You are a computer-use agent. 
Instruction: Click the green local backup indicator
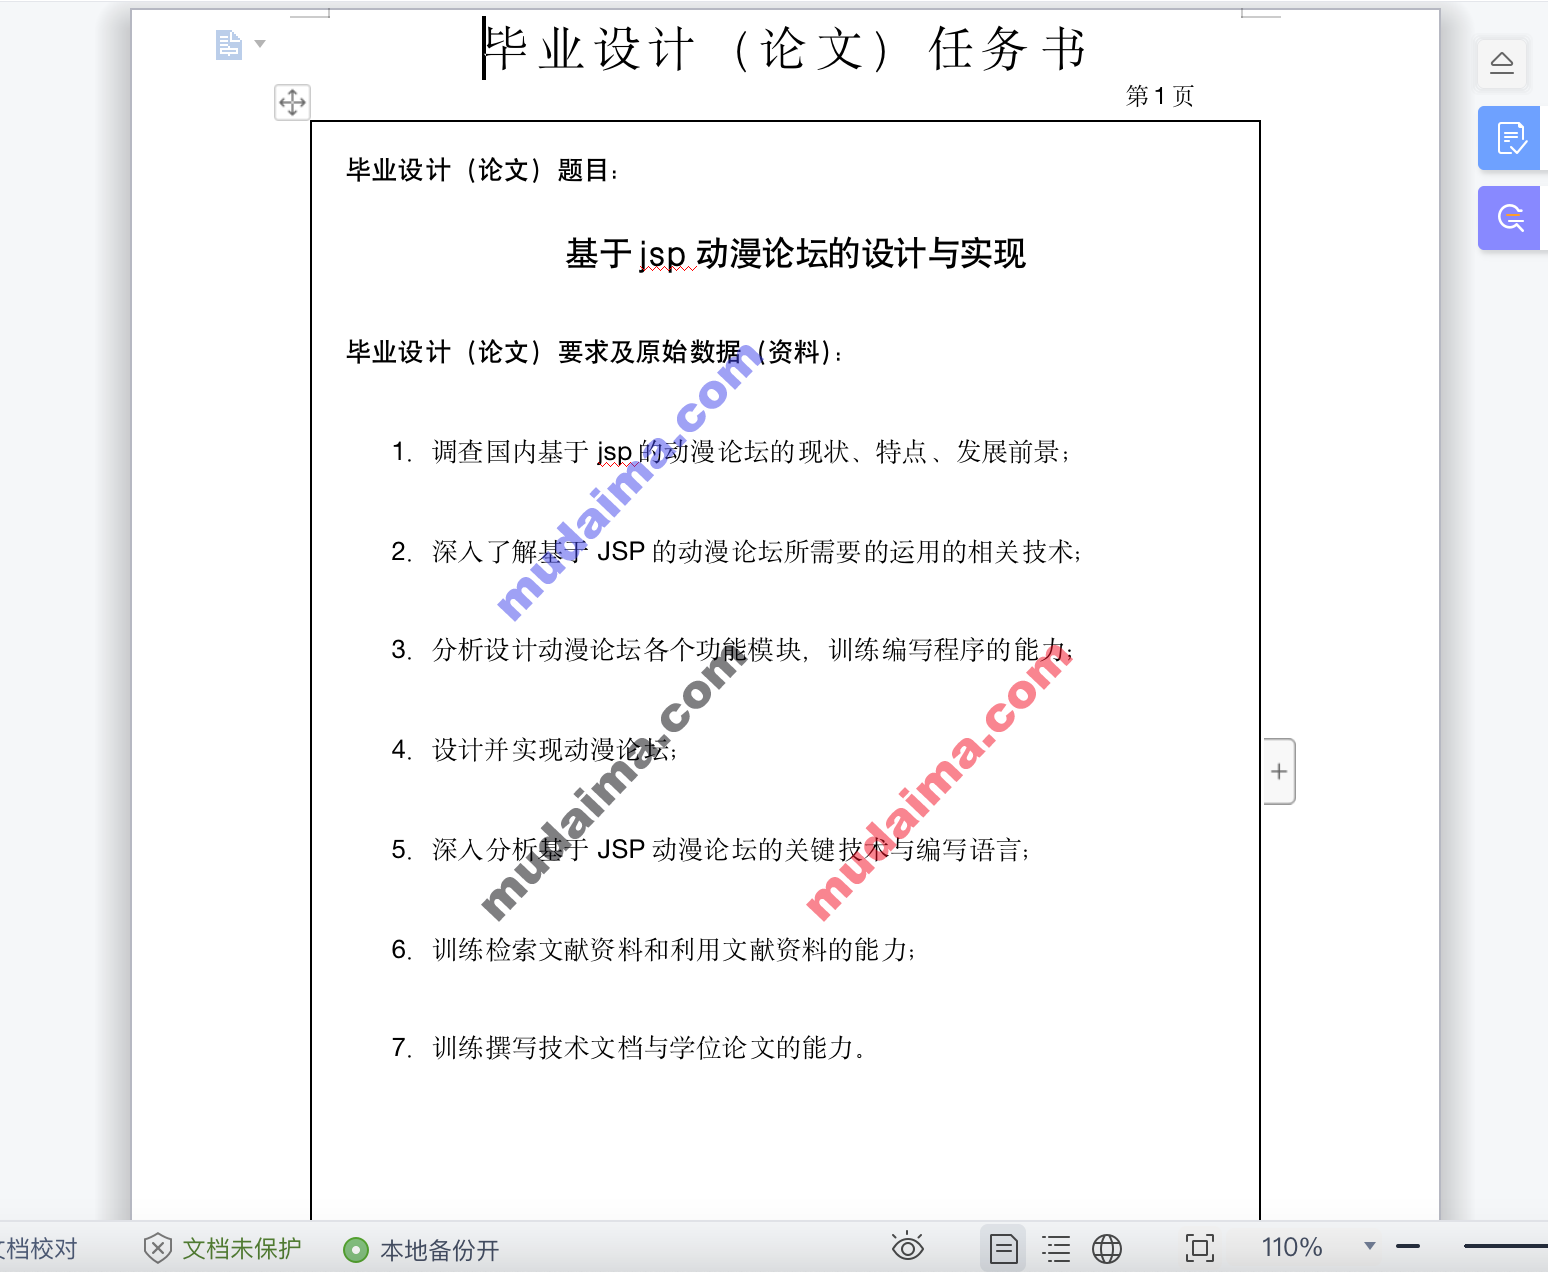[x=355, y=1250]
